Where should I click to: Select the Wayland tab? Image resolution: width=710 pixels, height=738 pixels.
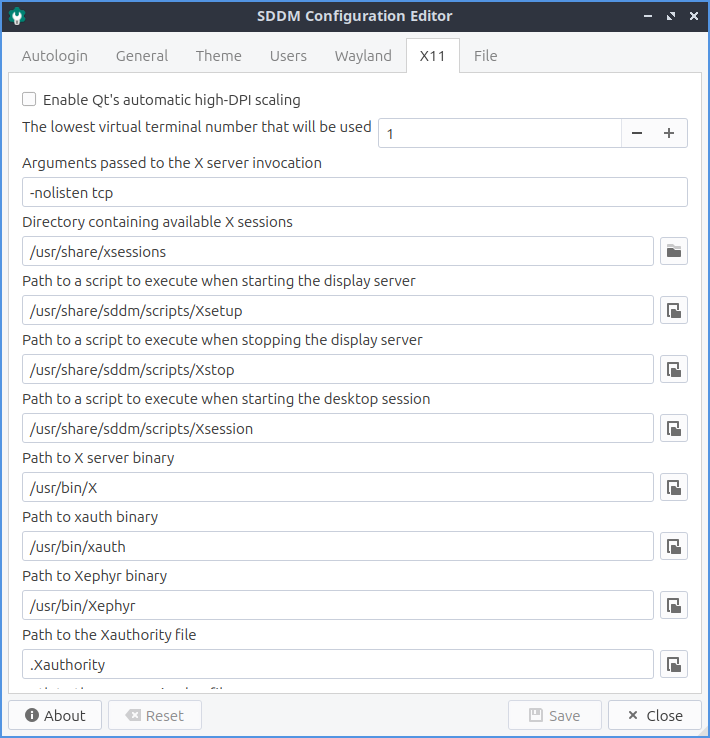(x=363, y=56)
